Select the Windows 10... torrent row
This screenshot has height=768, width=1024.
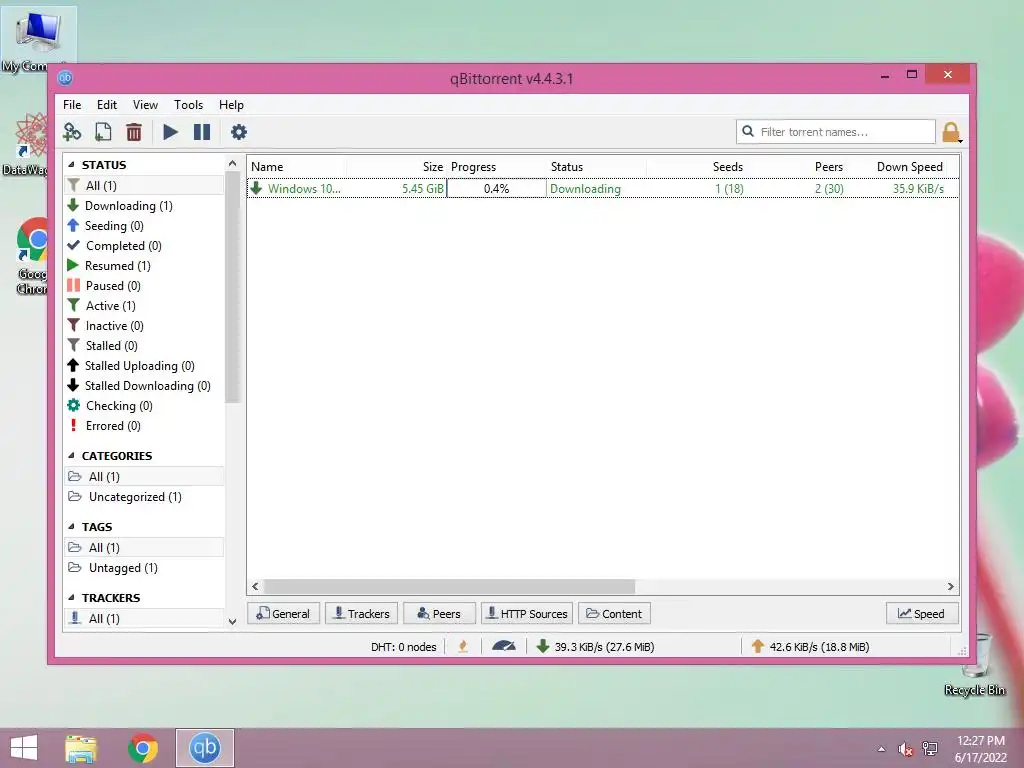(603, 189)
